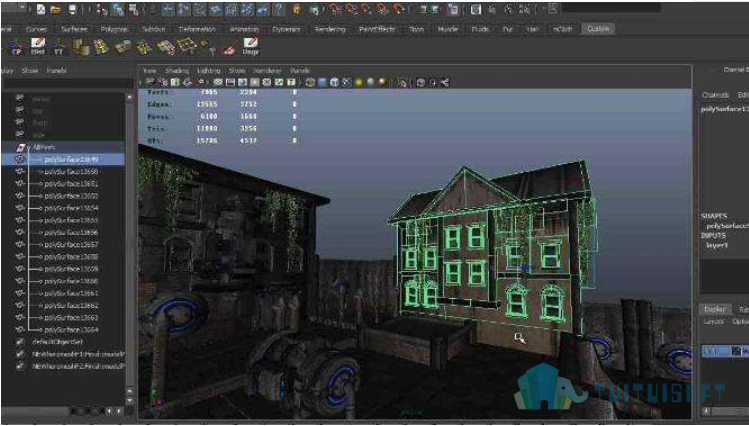Select polySurface13649 in the outliner
The width and height of the screenshot is (749, 426).
[x=71, y=160]
